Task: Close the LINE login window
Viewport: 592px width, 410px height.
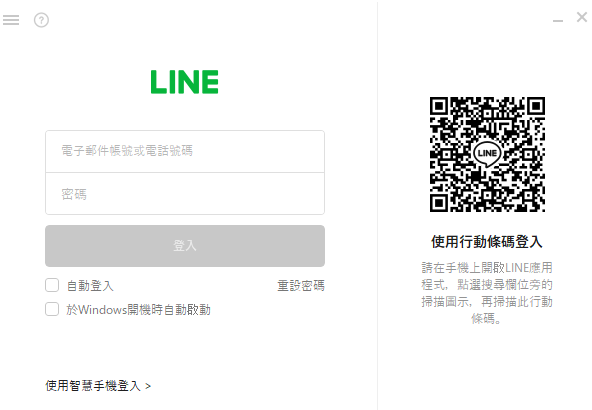Action: pyautogui.click(x=582, y=17)
